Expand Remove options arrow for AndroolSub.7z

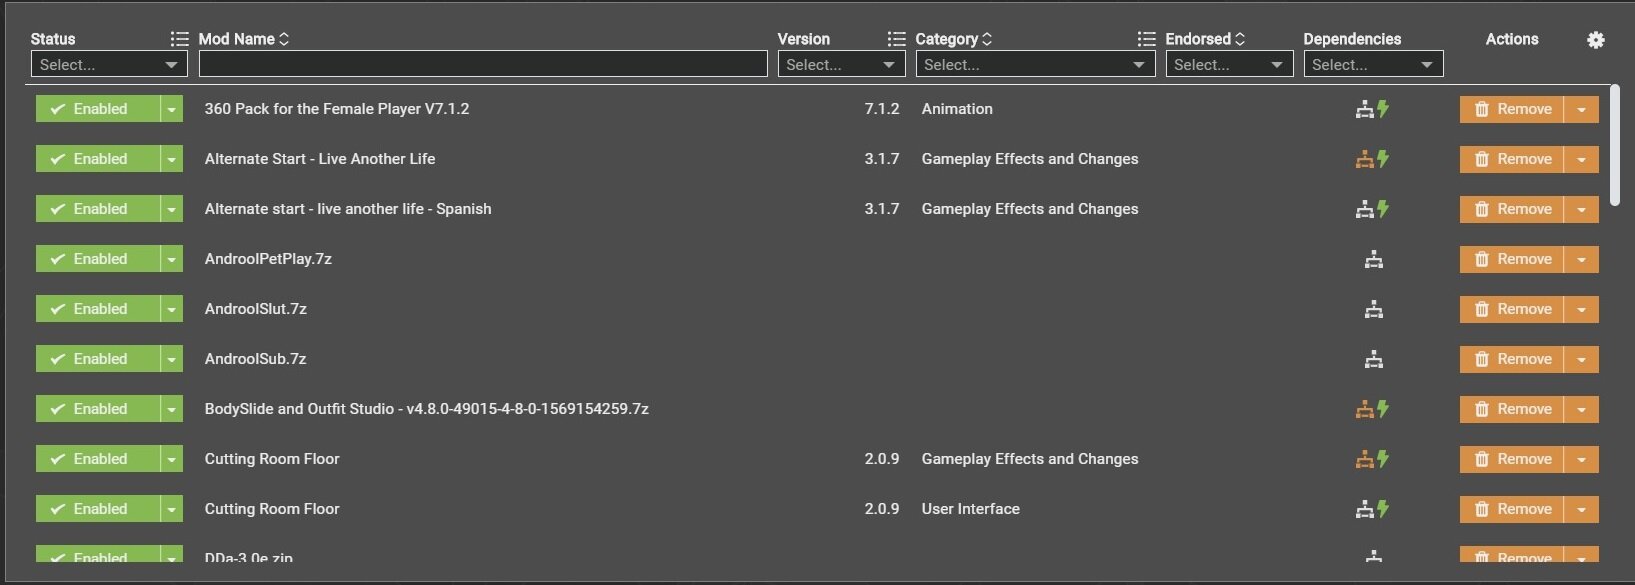pos(1581,359)
